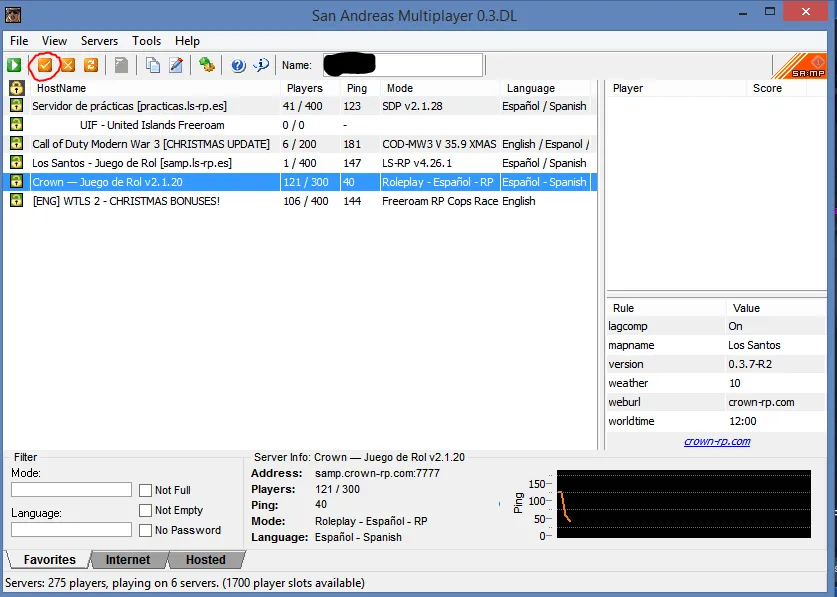
Task: Click the worldtime rule row
Action: pyautogui.click(x=716, y=421)
